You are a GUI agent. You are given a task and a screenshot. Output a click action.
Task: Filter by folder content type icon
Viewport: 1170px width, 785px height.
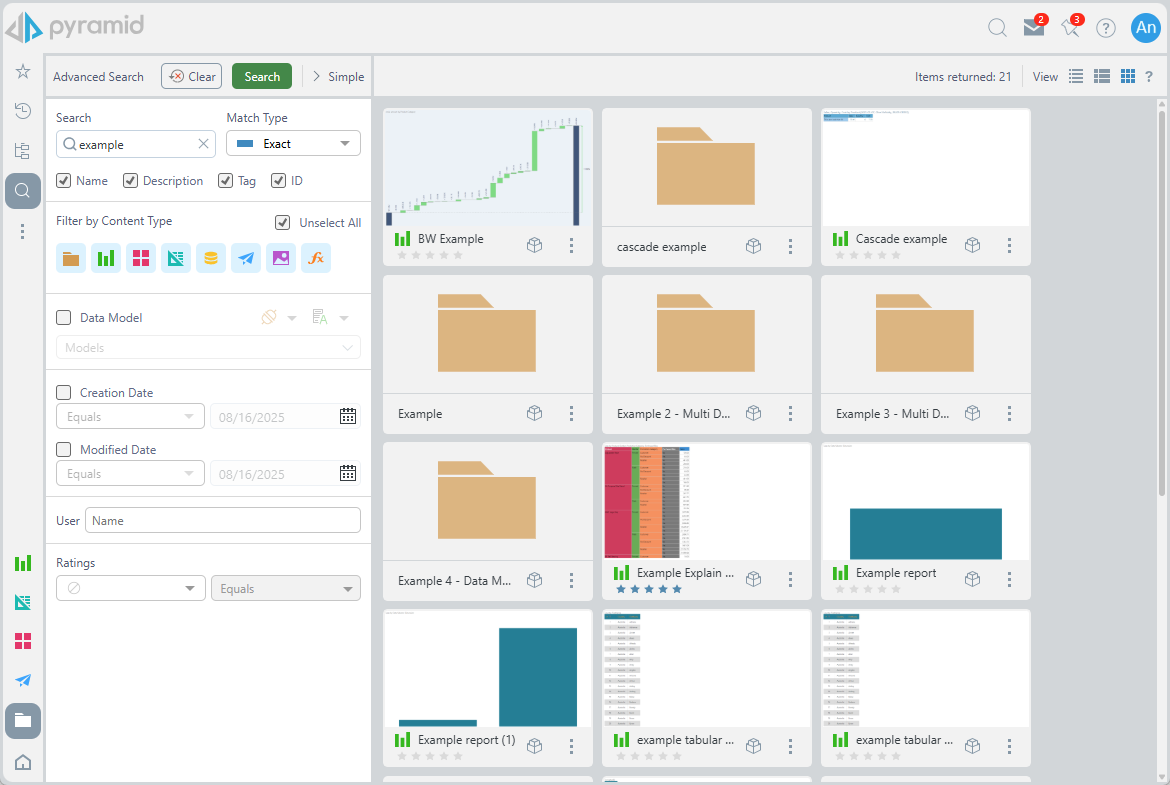71,258
